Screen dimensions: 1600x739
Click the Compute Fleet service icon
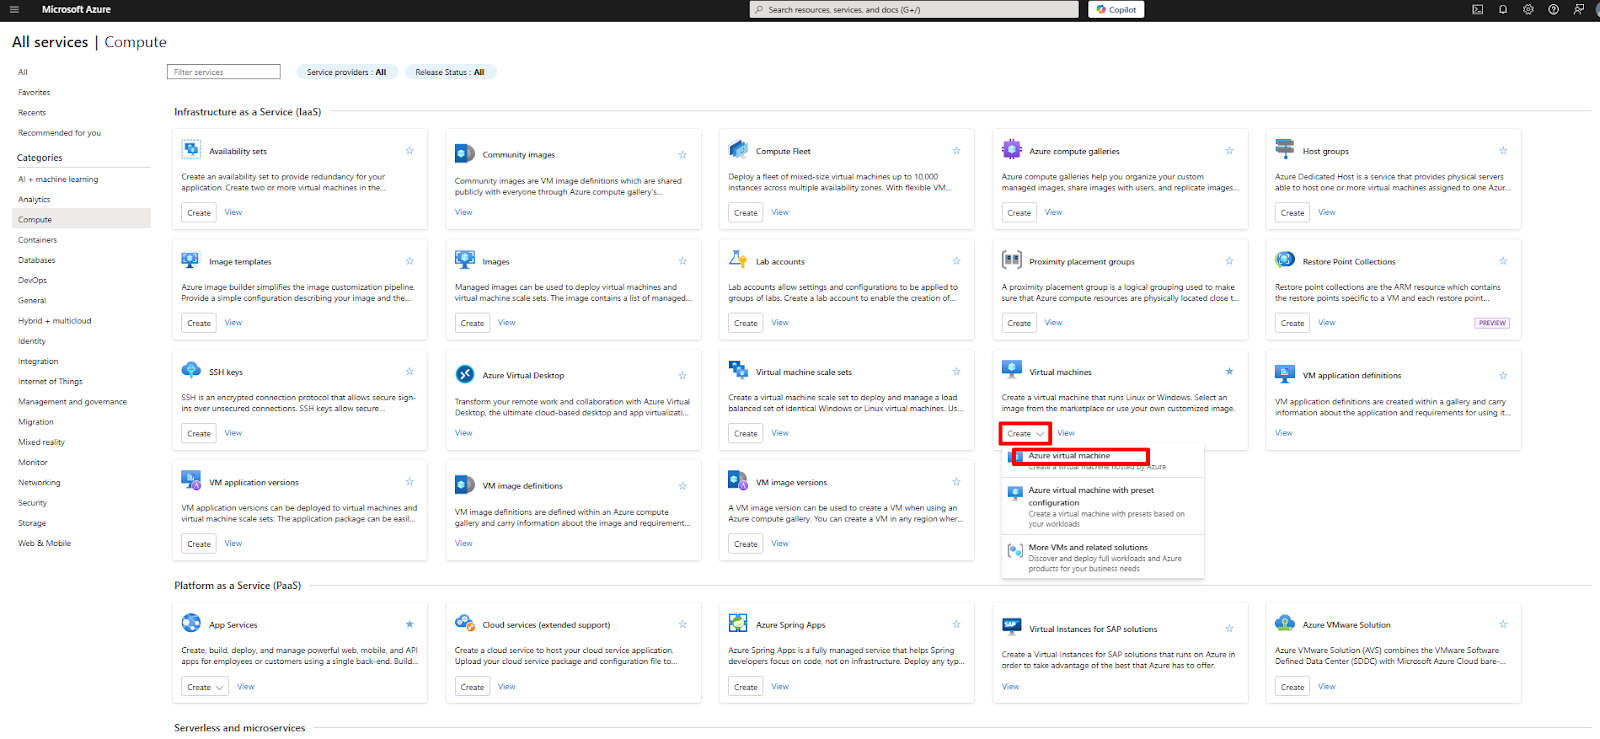[738, 150]
